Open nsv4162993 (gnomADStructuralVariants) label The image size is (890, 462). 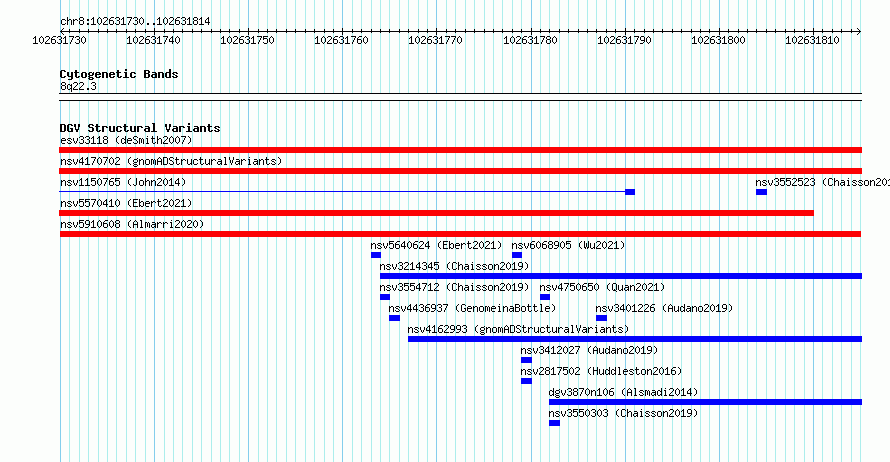[x=518, y=329]
